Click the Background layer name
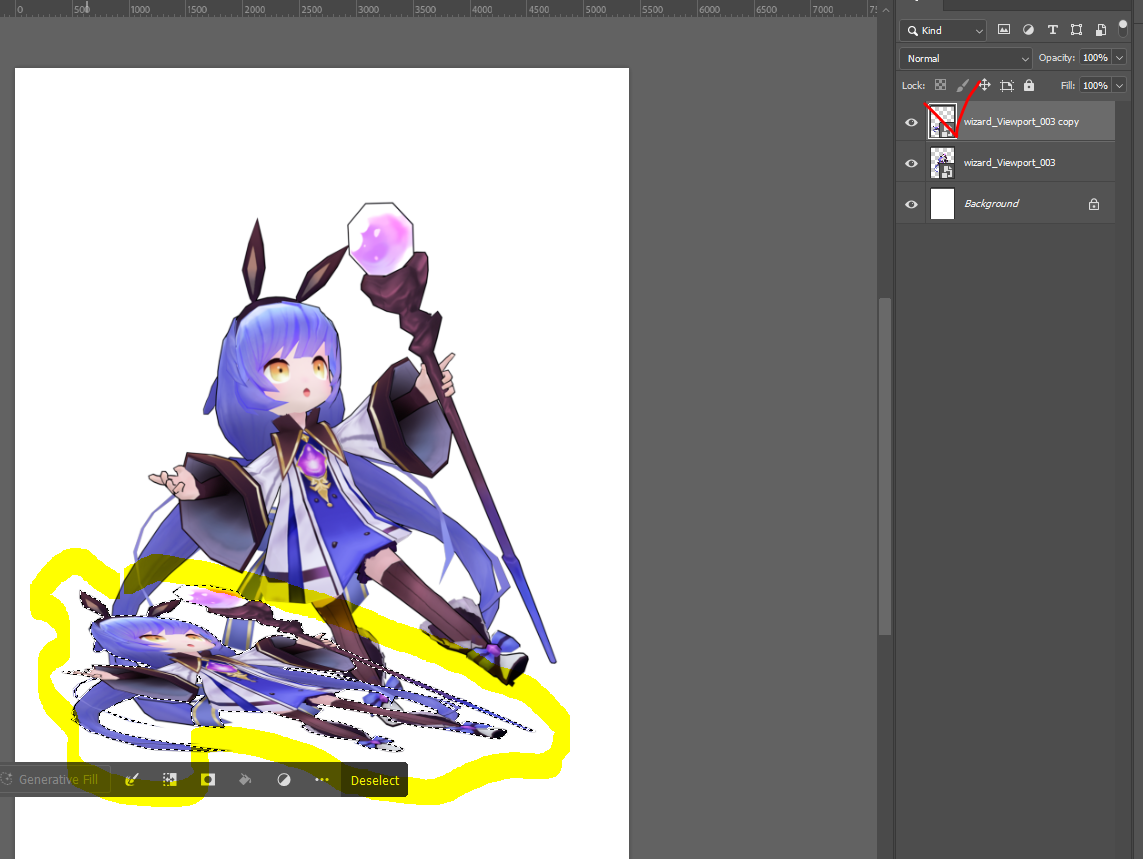This screenshot has width=1143, height=859. 991,203
